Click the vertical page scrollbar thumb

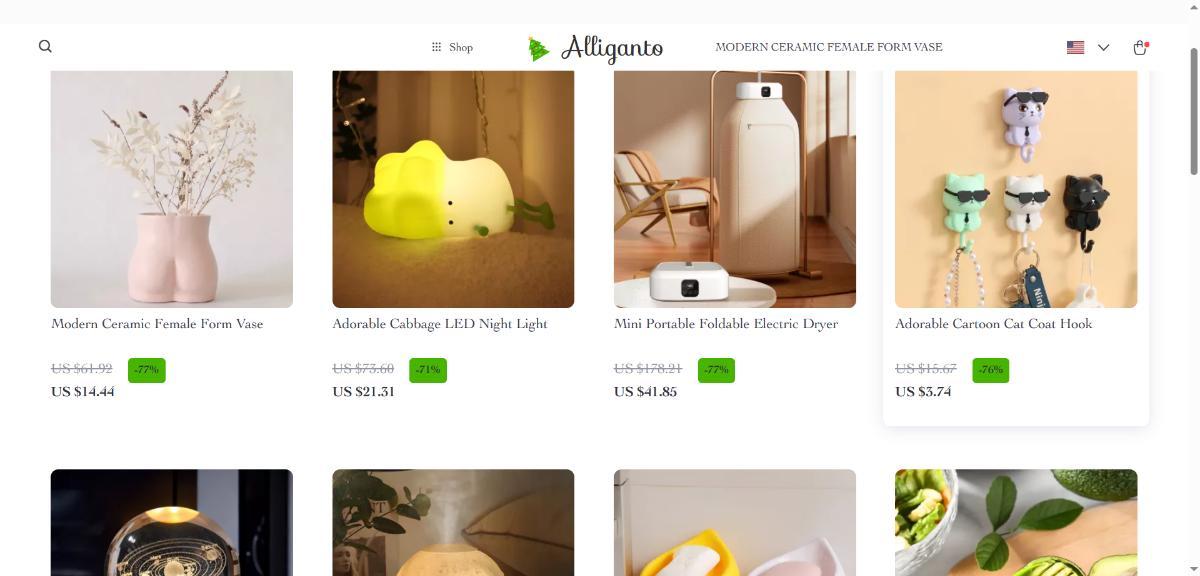pyautogui.click(x=1193, y=110)
